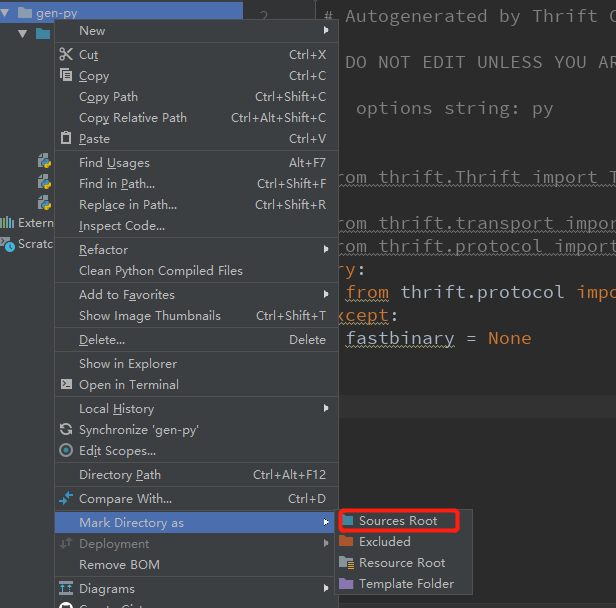Click 'options string: py' comment line
Image resolution: width=616 pixels, height=608 pixels.
454,108
